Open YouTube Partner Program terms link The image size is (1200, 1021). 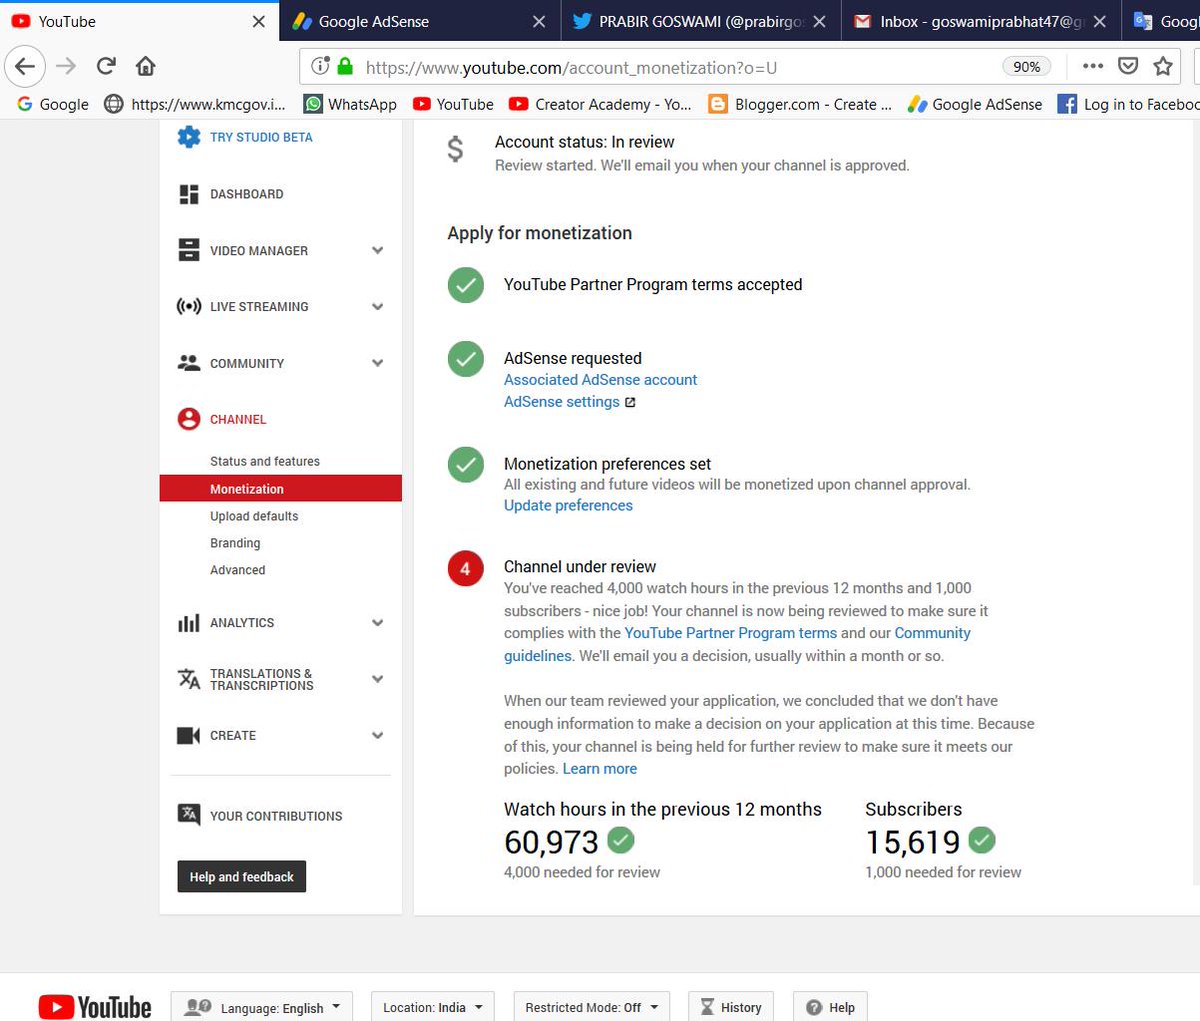[731, 633]
